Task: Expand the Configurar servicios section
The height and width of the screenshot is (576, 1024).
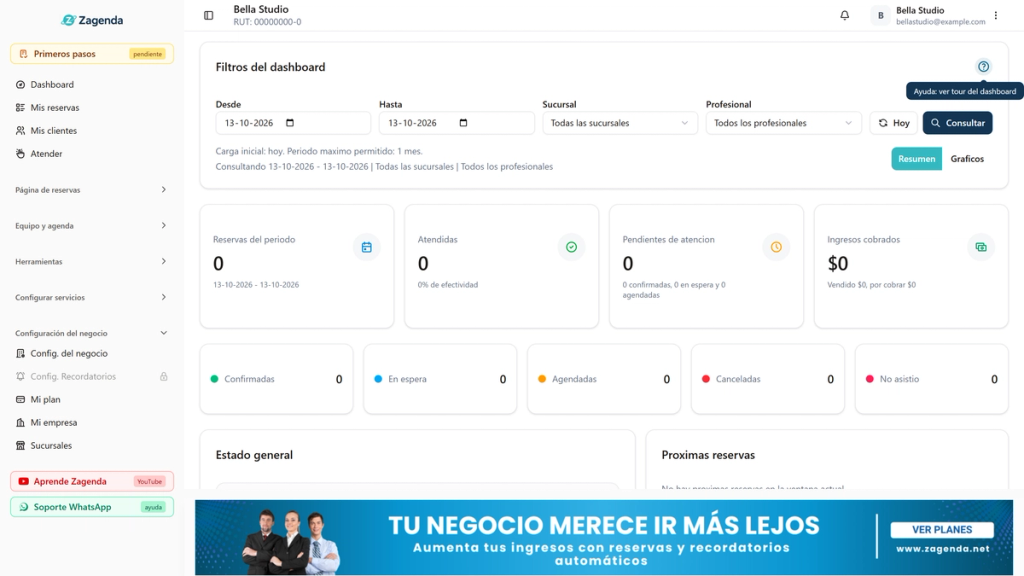Action: [91, 297]
